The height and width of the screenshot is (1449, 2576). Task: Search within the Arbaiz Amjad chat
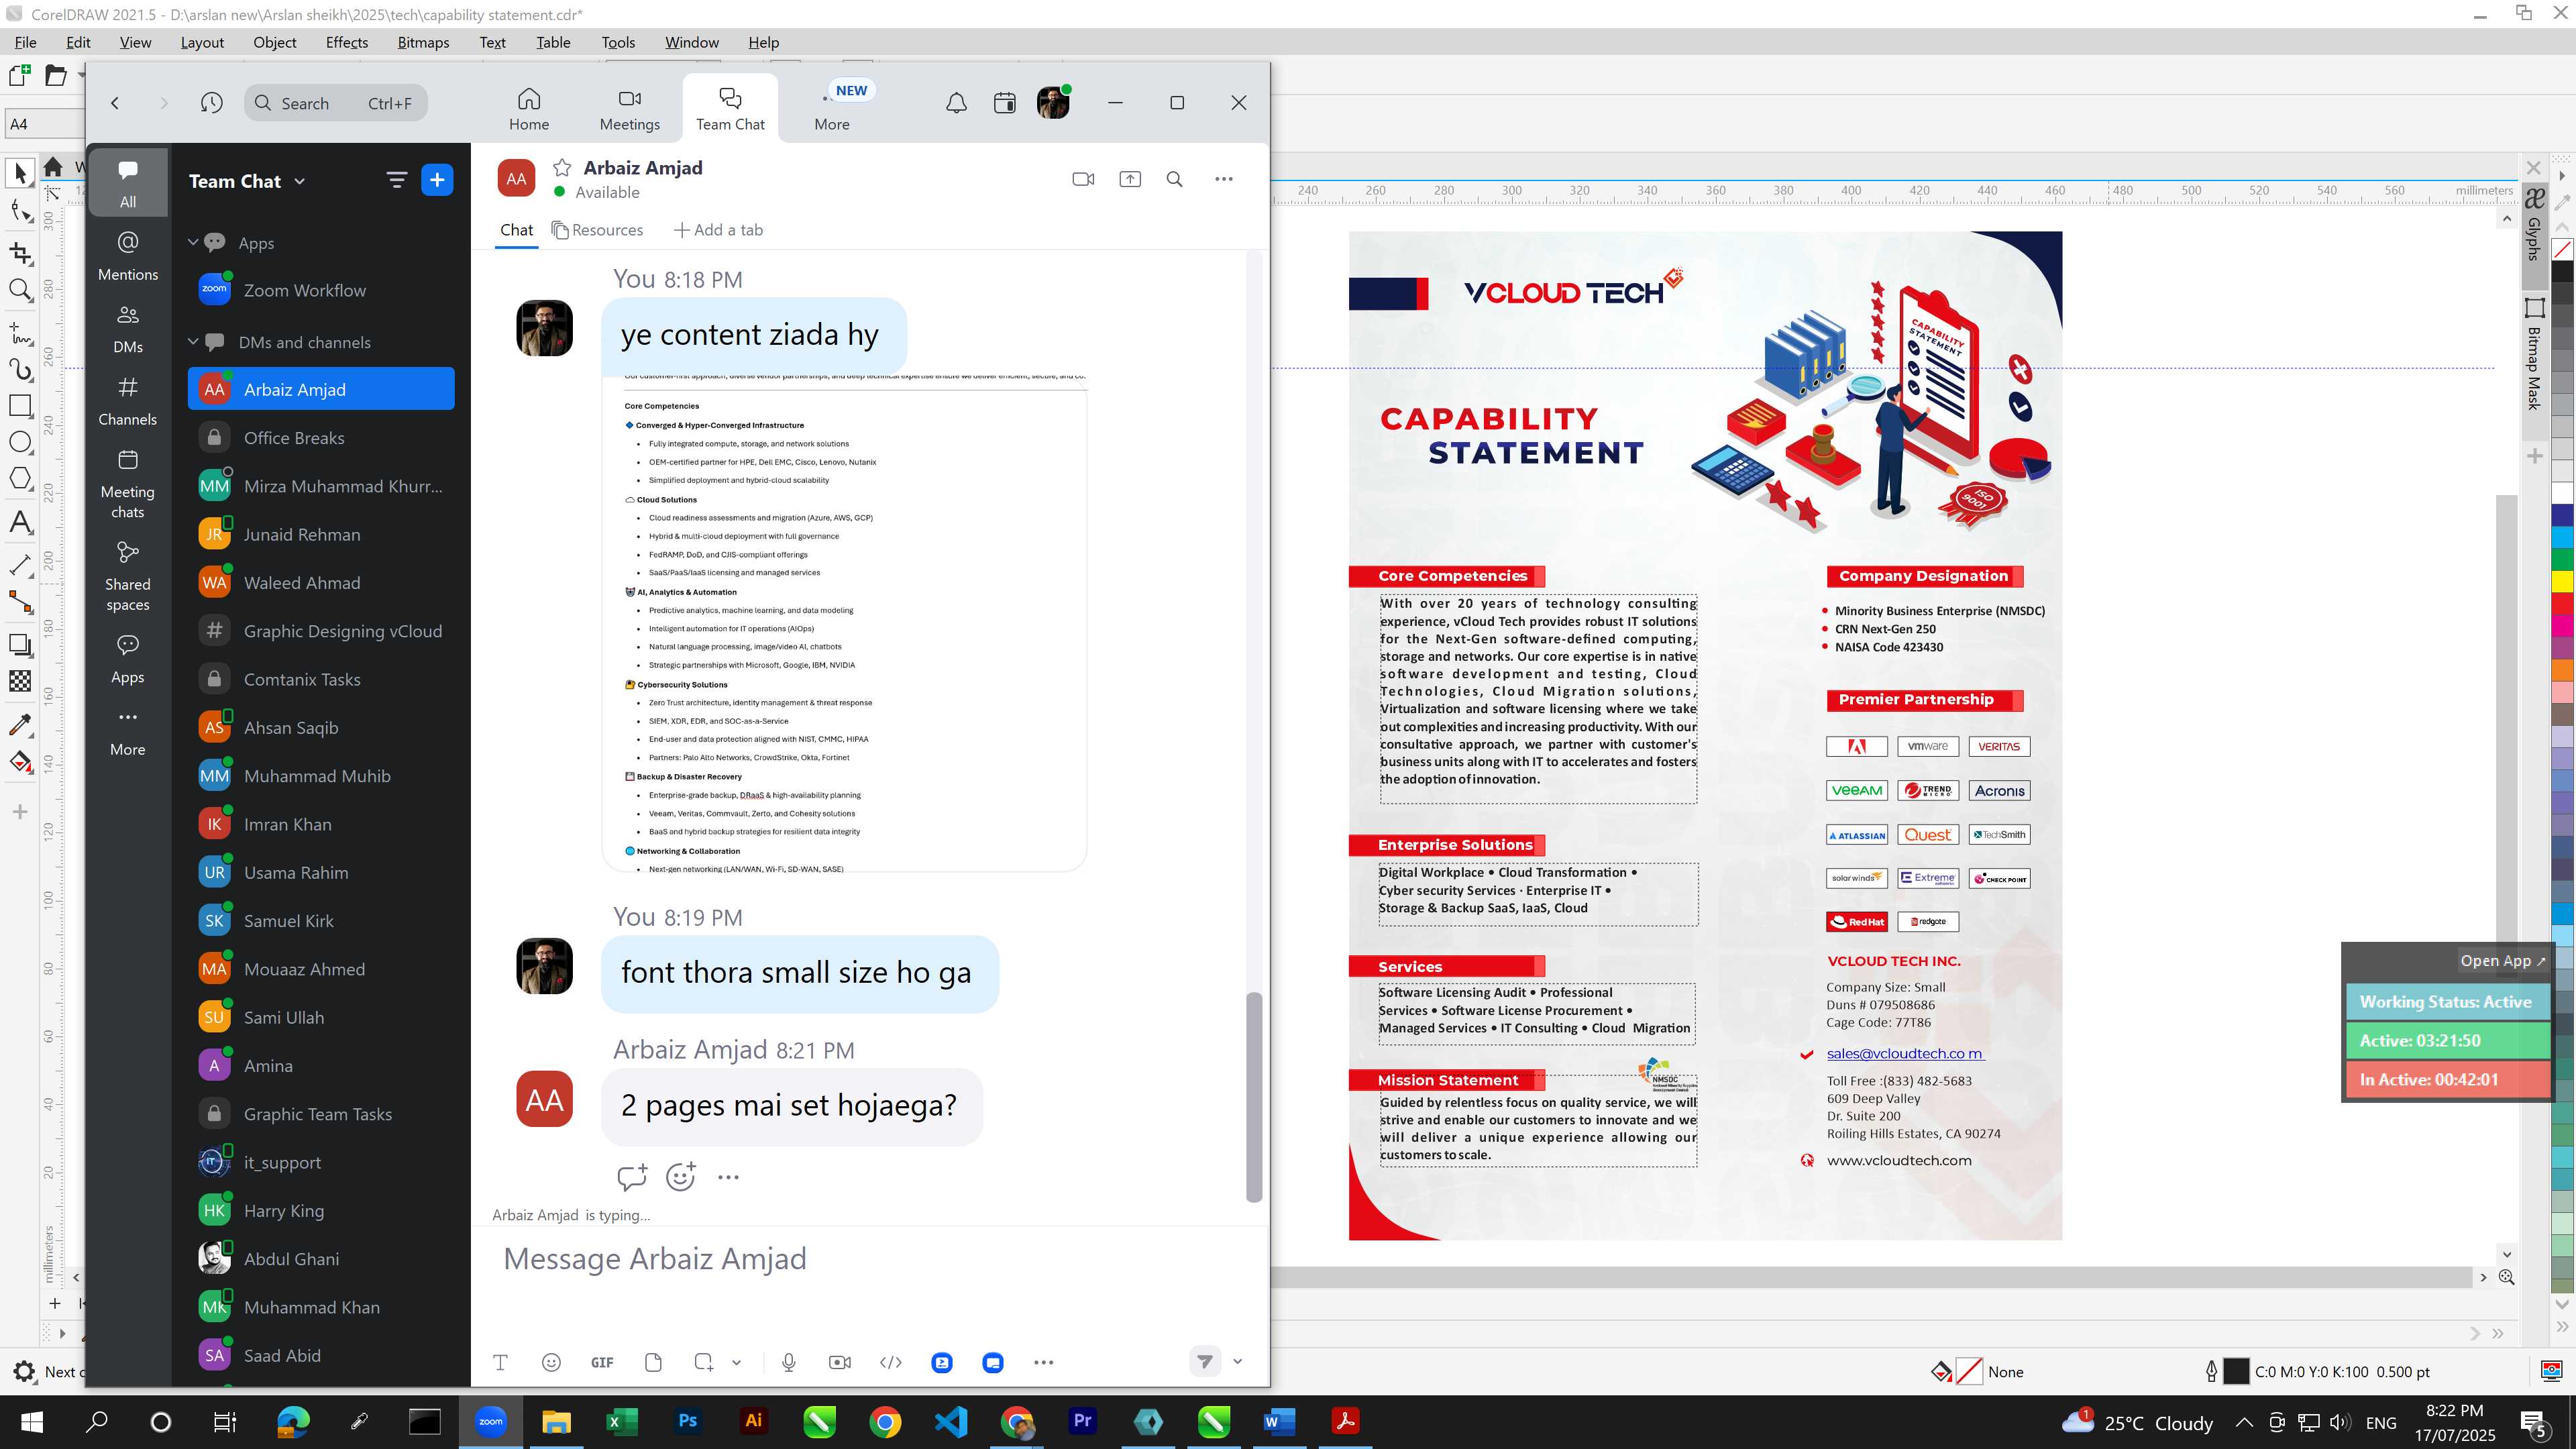(x=1175, y=179)
